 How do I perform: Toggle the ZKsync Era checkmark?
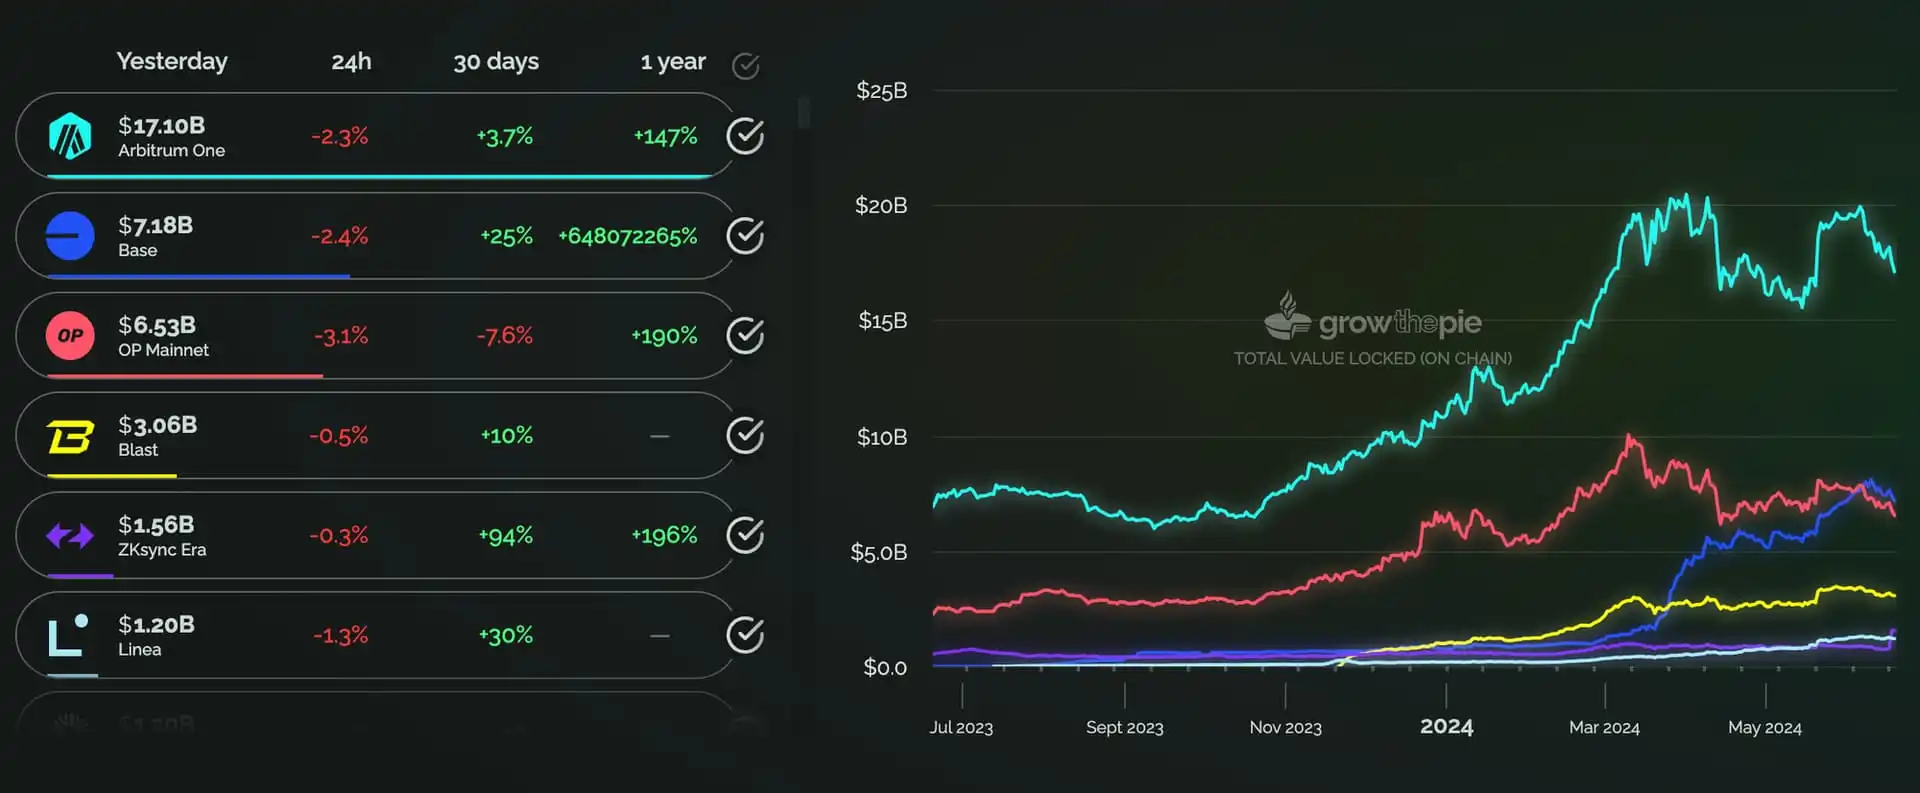pos(745,536)
